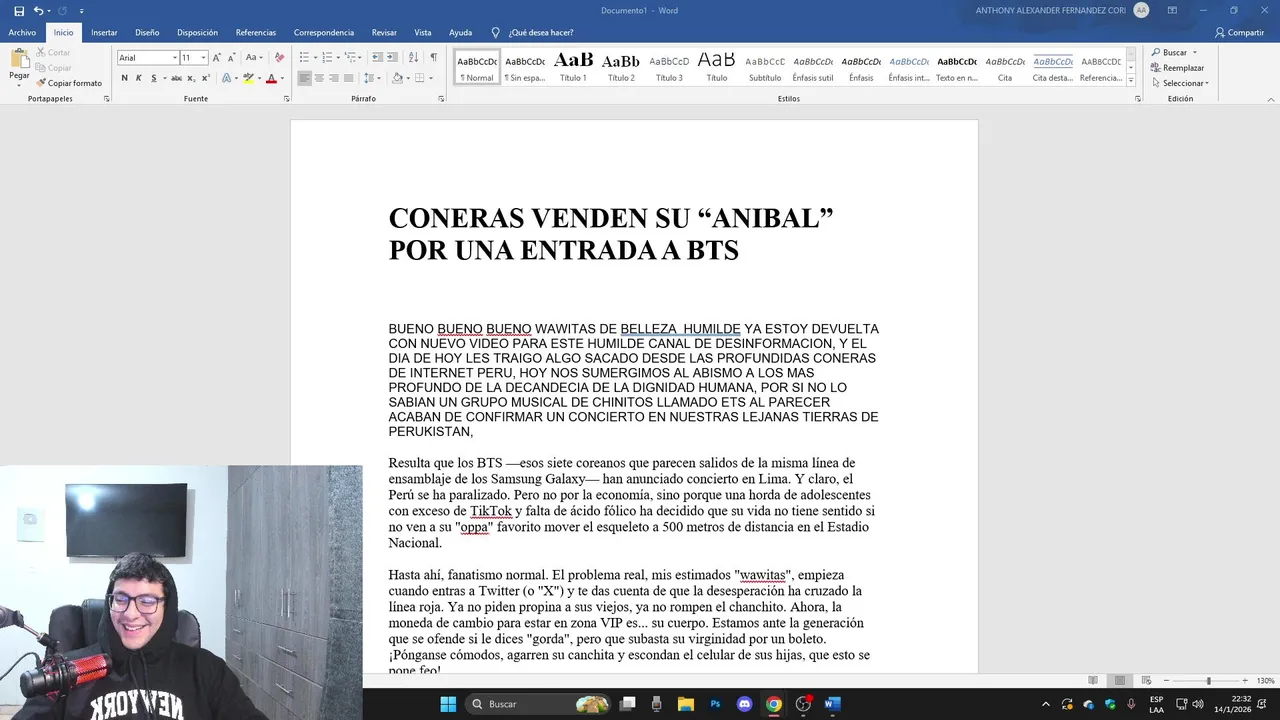Expand the Estilos gallery more arrow

(x=1131, y=81)
